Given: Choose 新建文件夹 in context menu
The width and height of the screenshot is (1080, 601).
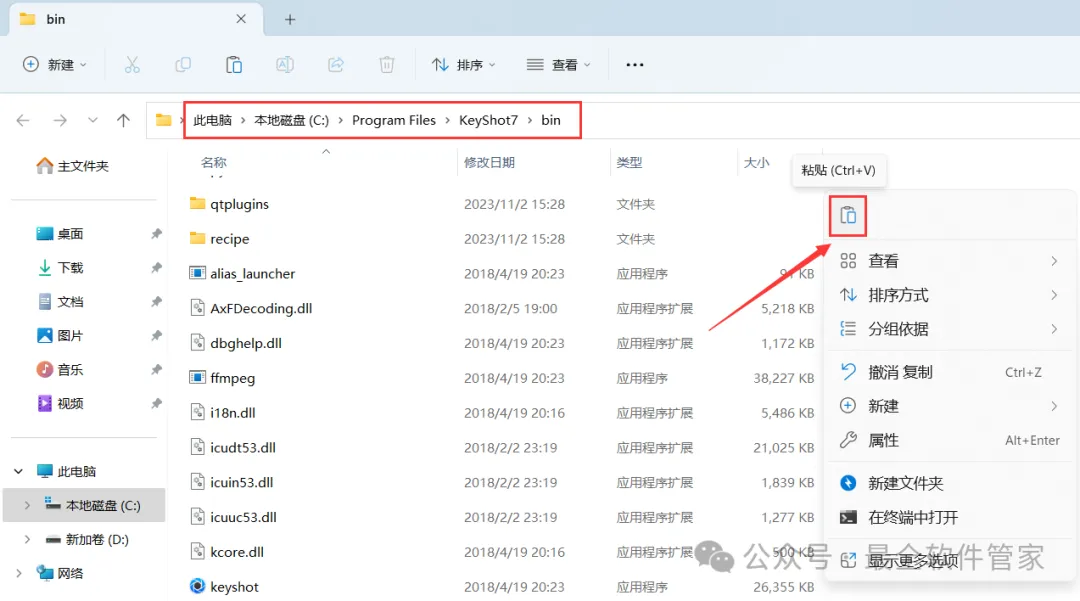Looking at the screenshot, I should (950, 483).
